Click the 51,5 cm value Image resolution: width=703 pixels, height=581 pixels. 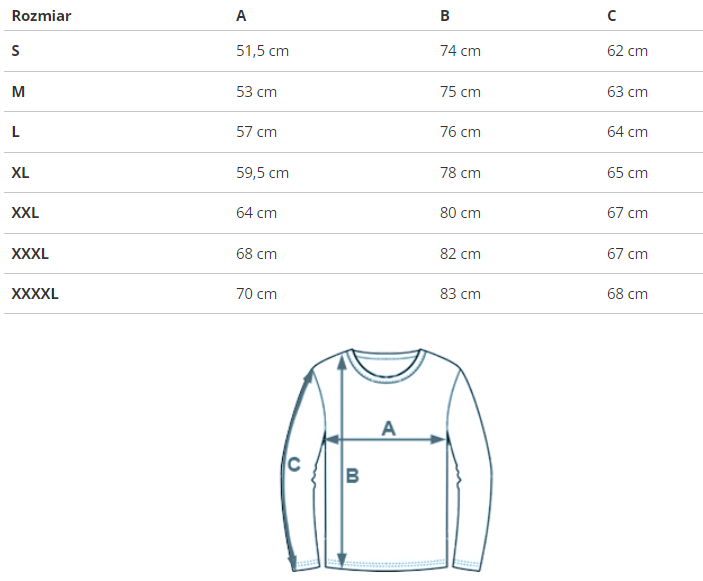coord(262,51)
